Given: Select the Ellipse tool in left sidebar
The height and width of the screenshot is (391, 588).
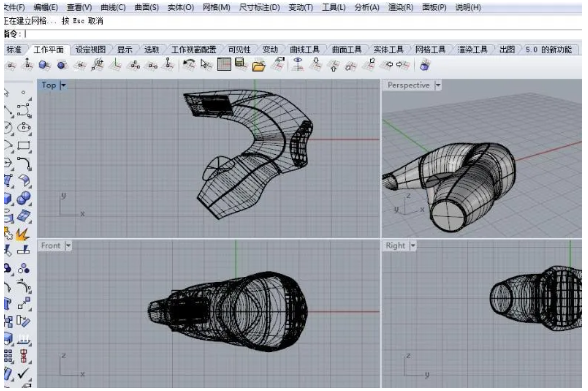Looking at the screenshot, I should [x=24, y=127].
